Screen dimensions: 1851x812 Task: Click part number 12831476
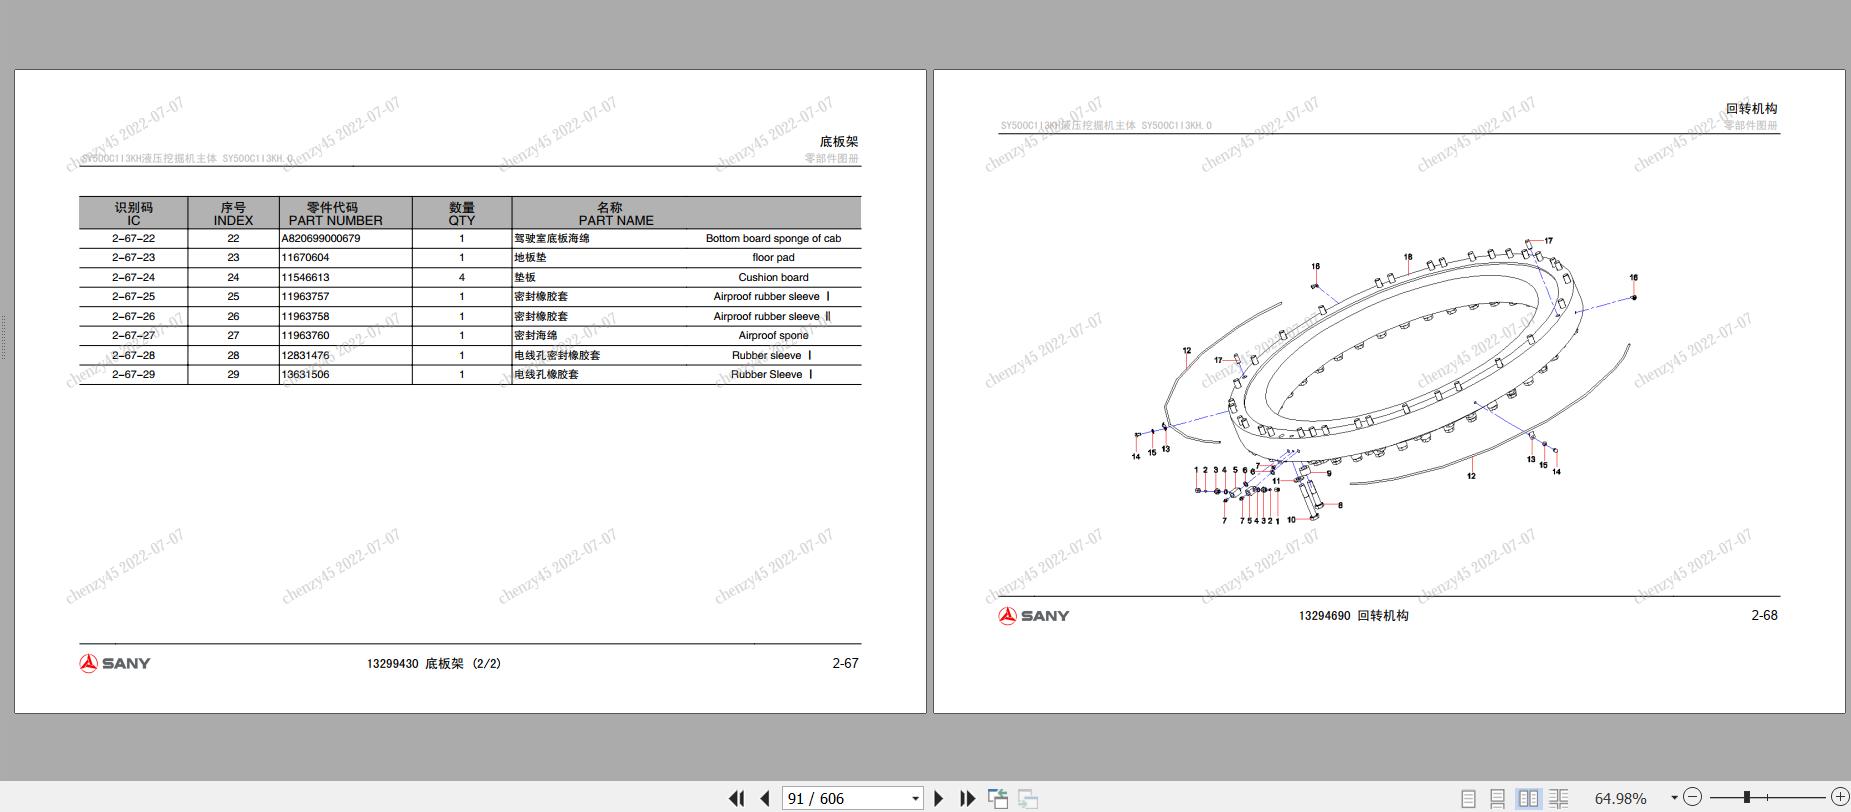tap(305, 355)
